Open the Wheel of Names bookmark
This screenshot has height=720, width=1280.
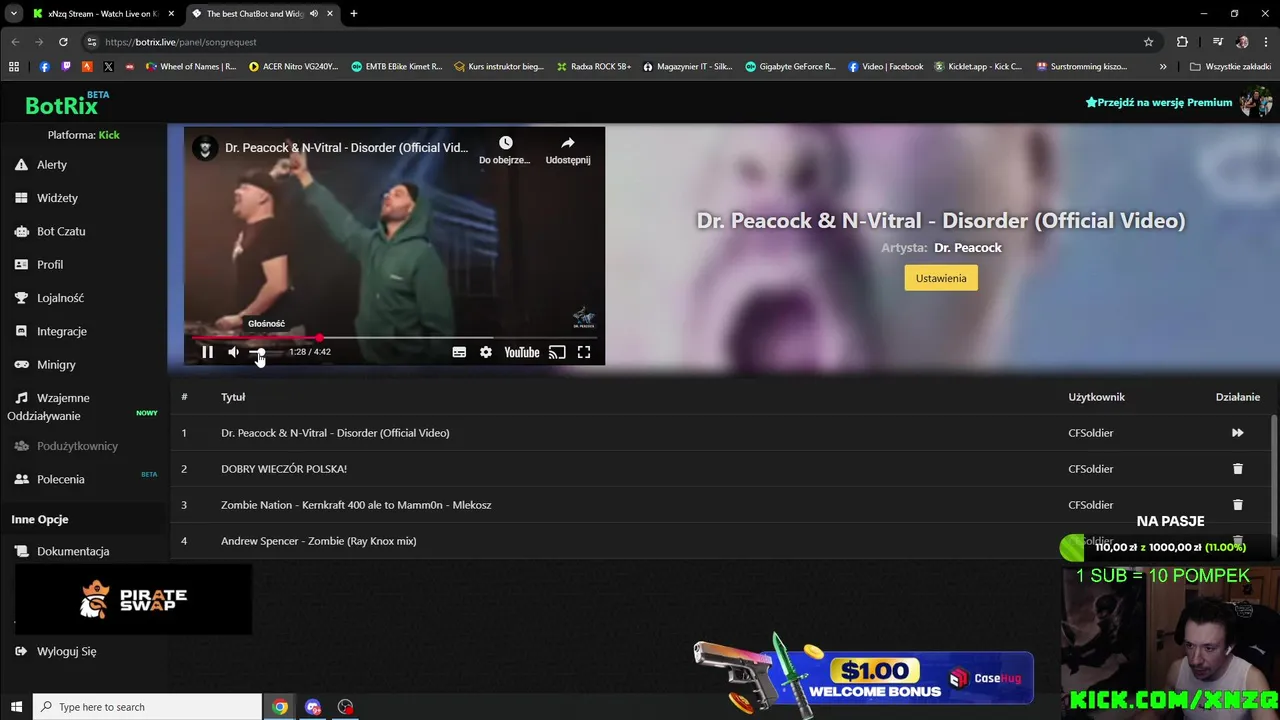pyautogui.click(x=191, y=67)
